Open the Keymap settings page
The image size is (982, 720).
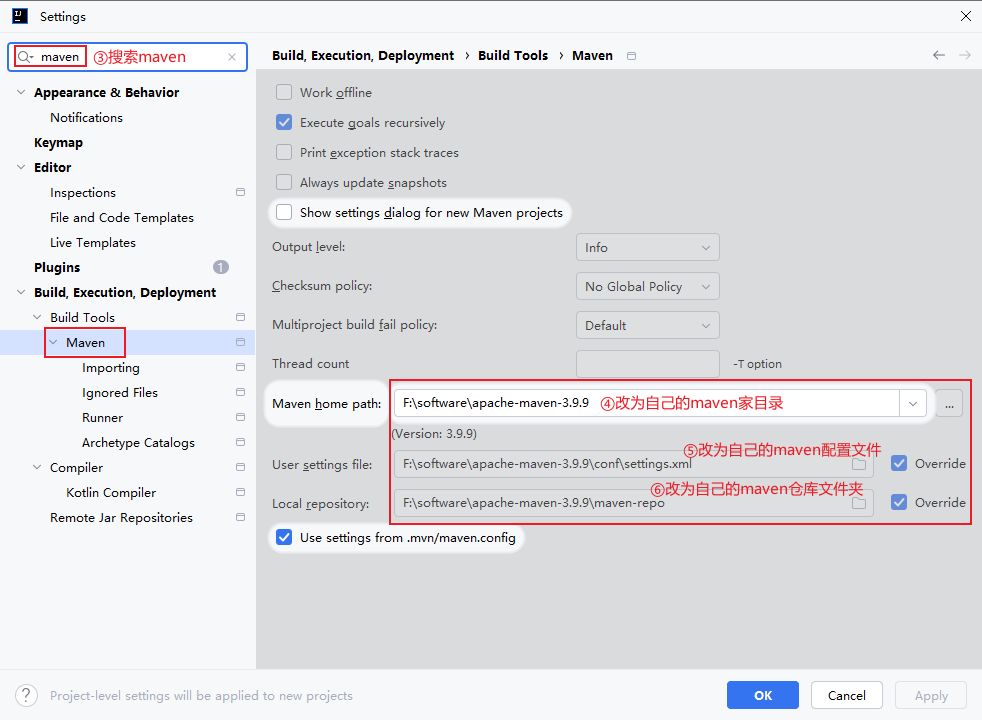click(x=58, y=143)
